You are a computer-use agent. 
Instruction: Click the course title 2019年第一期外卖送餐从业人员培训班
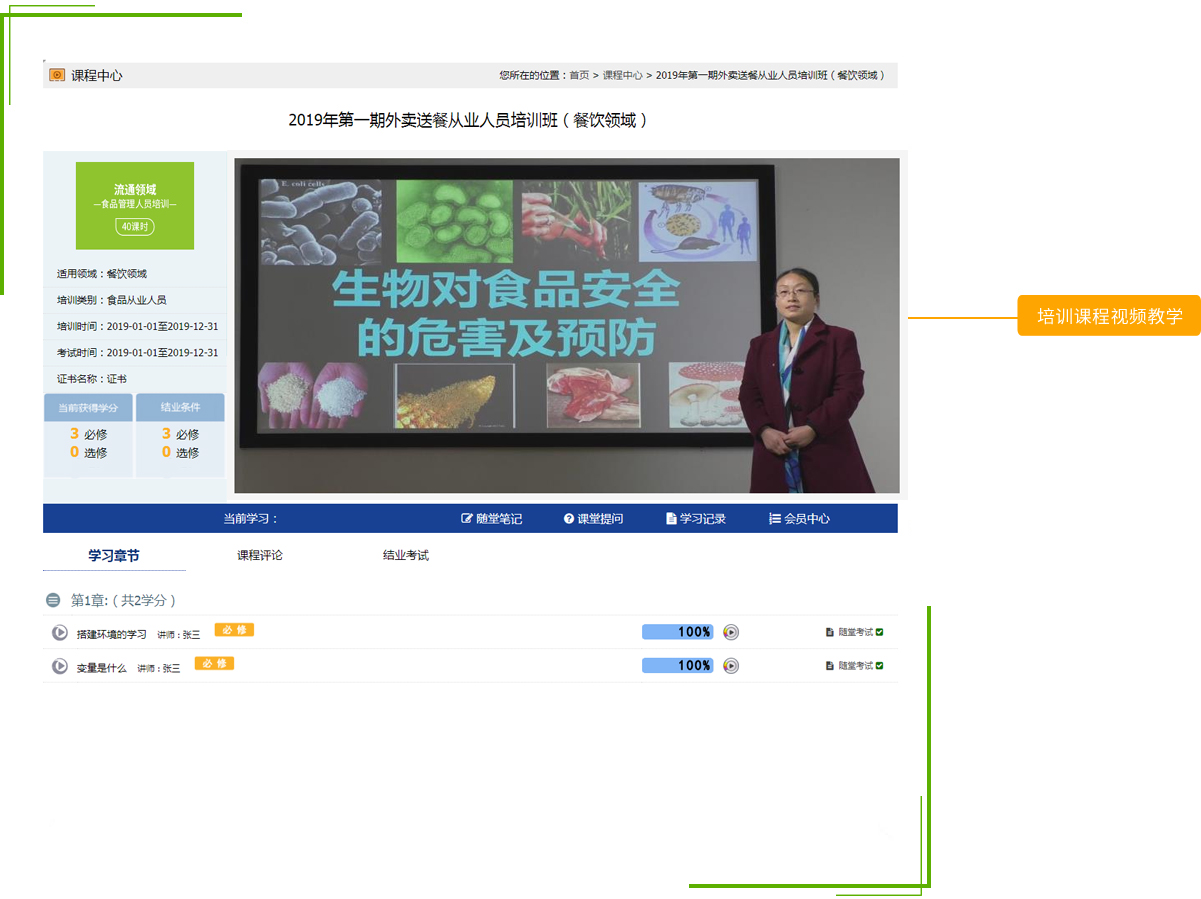(468, 120)
